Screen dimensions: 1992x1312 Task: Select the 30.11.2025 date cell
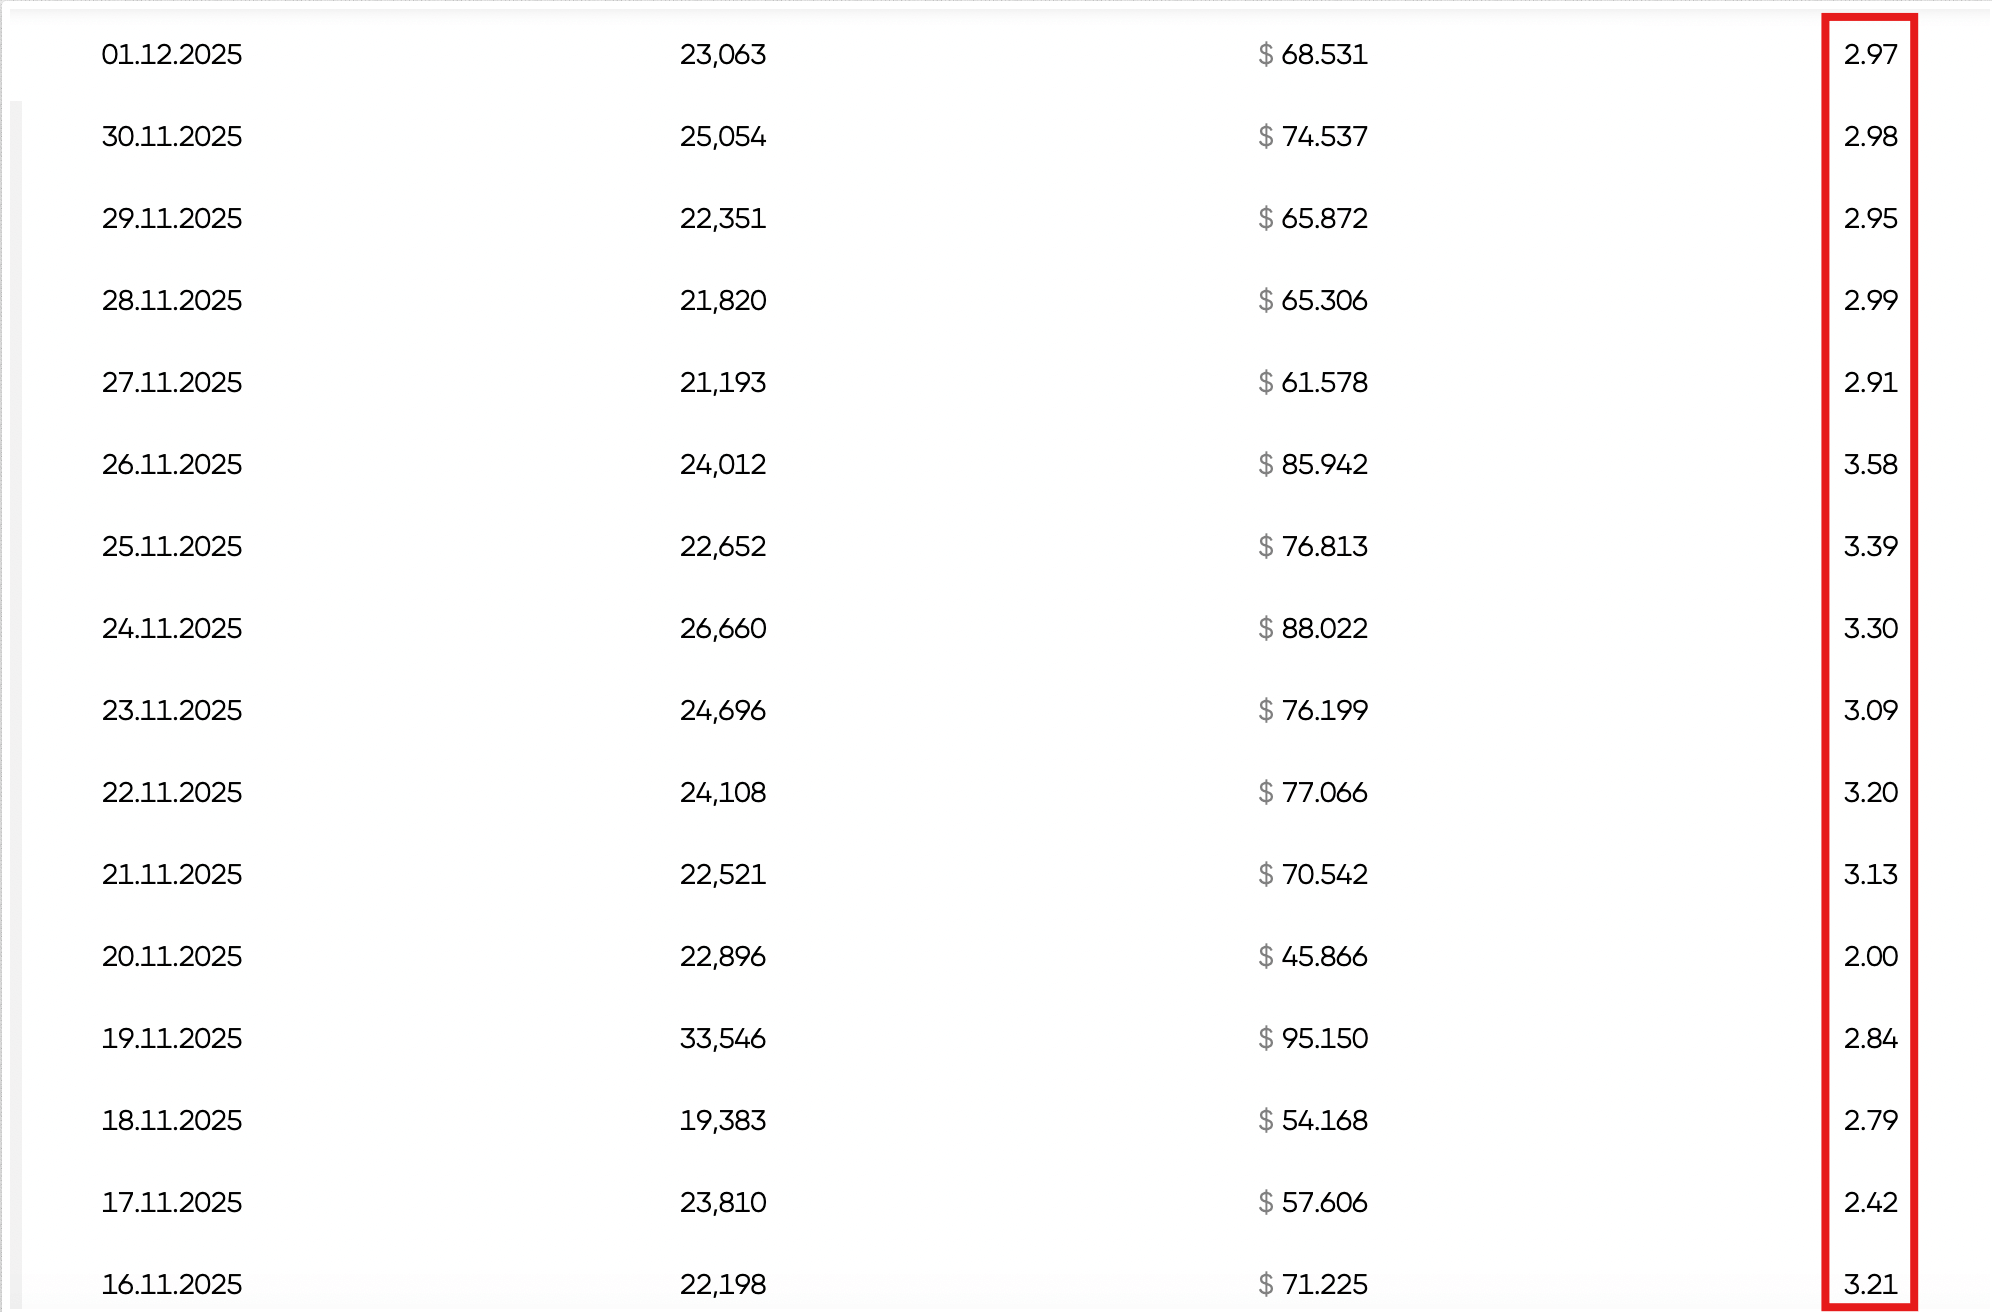tap(172, 136)
